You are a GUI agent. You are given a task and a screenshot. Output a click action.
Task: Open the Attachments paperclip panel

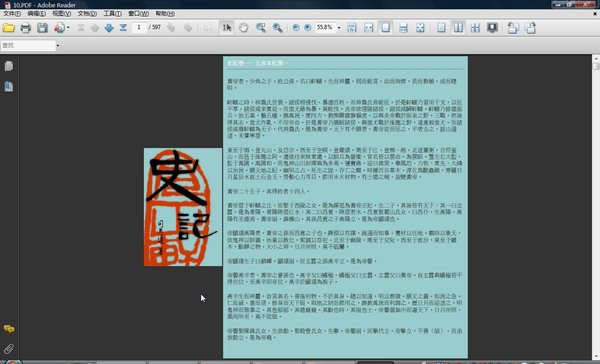(9, 349)
